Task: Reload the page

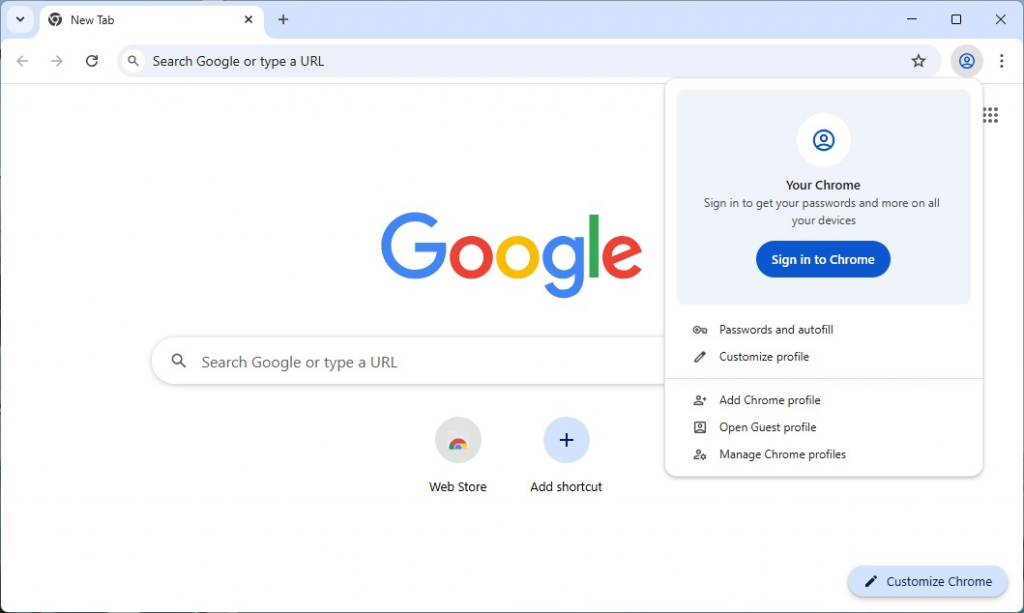Action: click(92, 61)
